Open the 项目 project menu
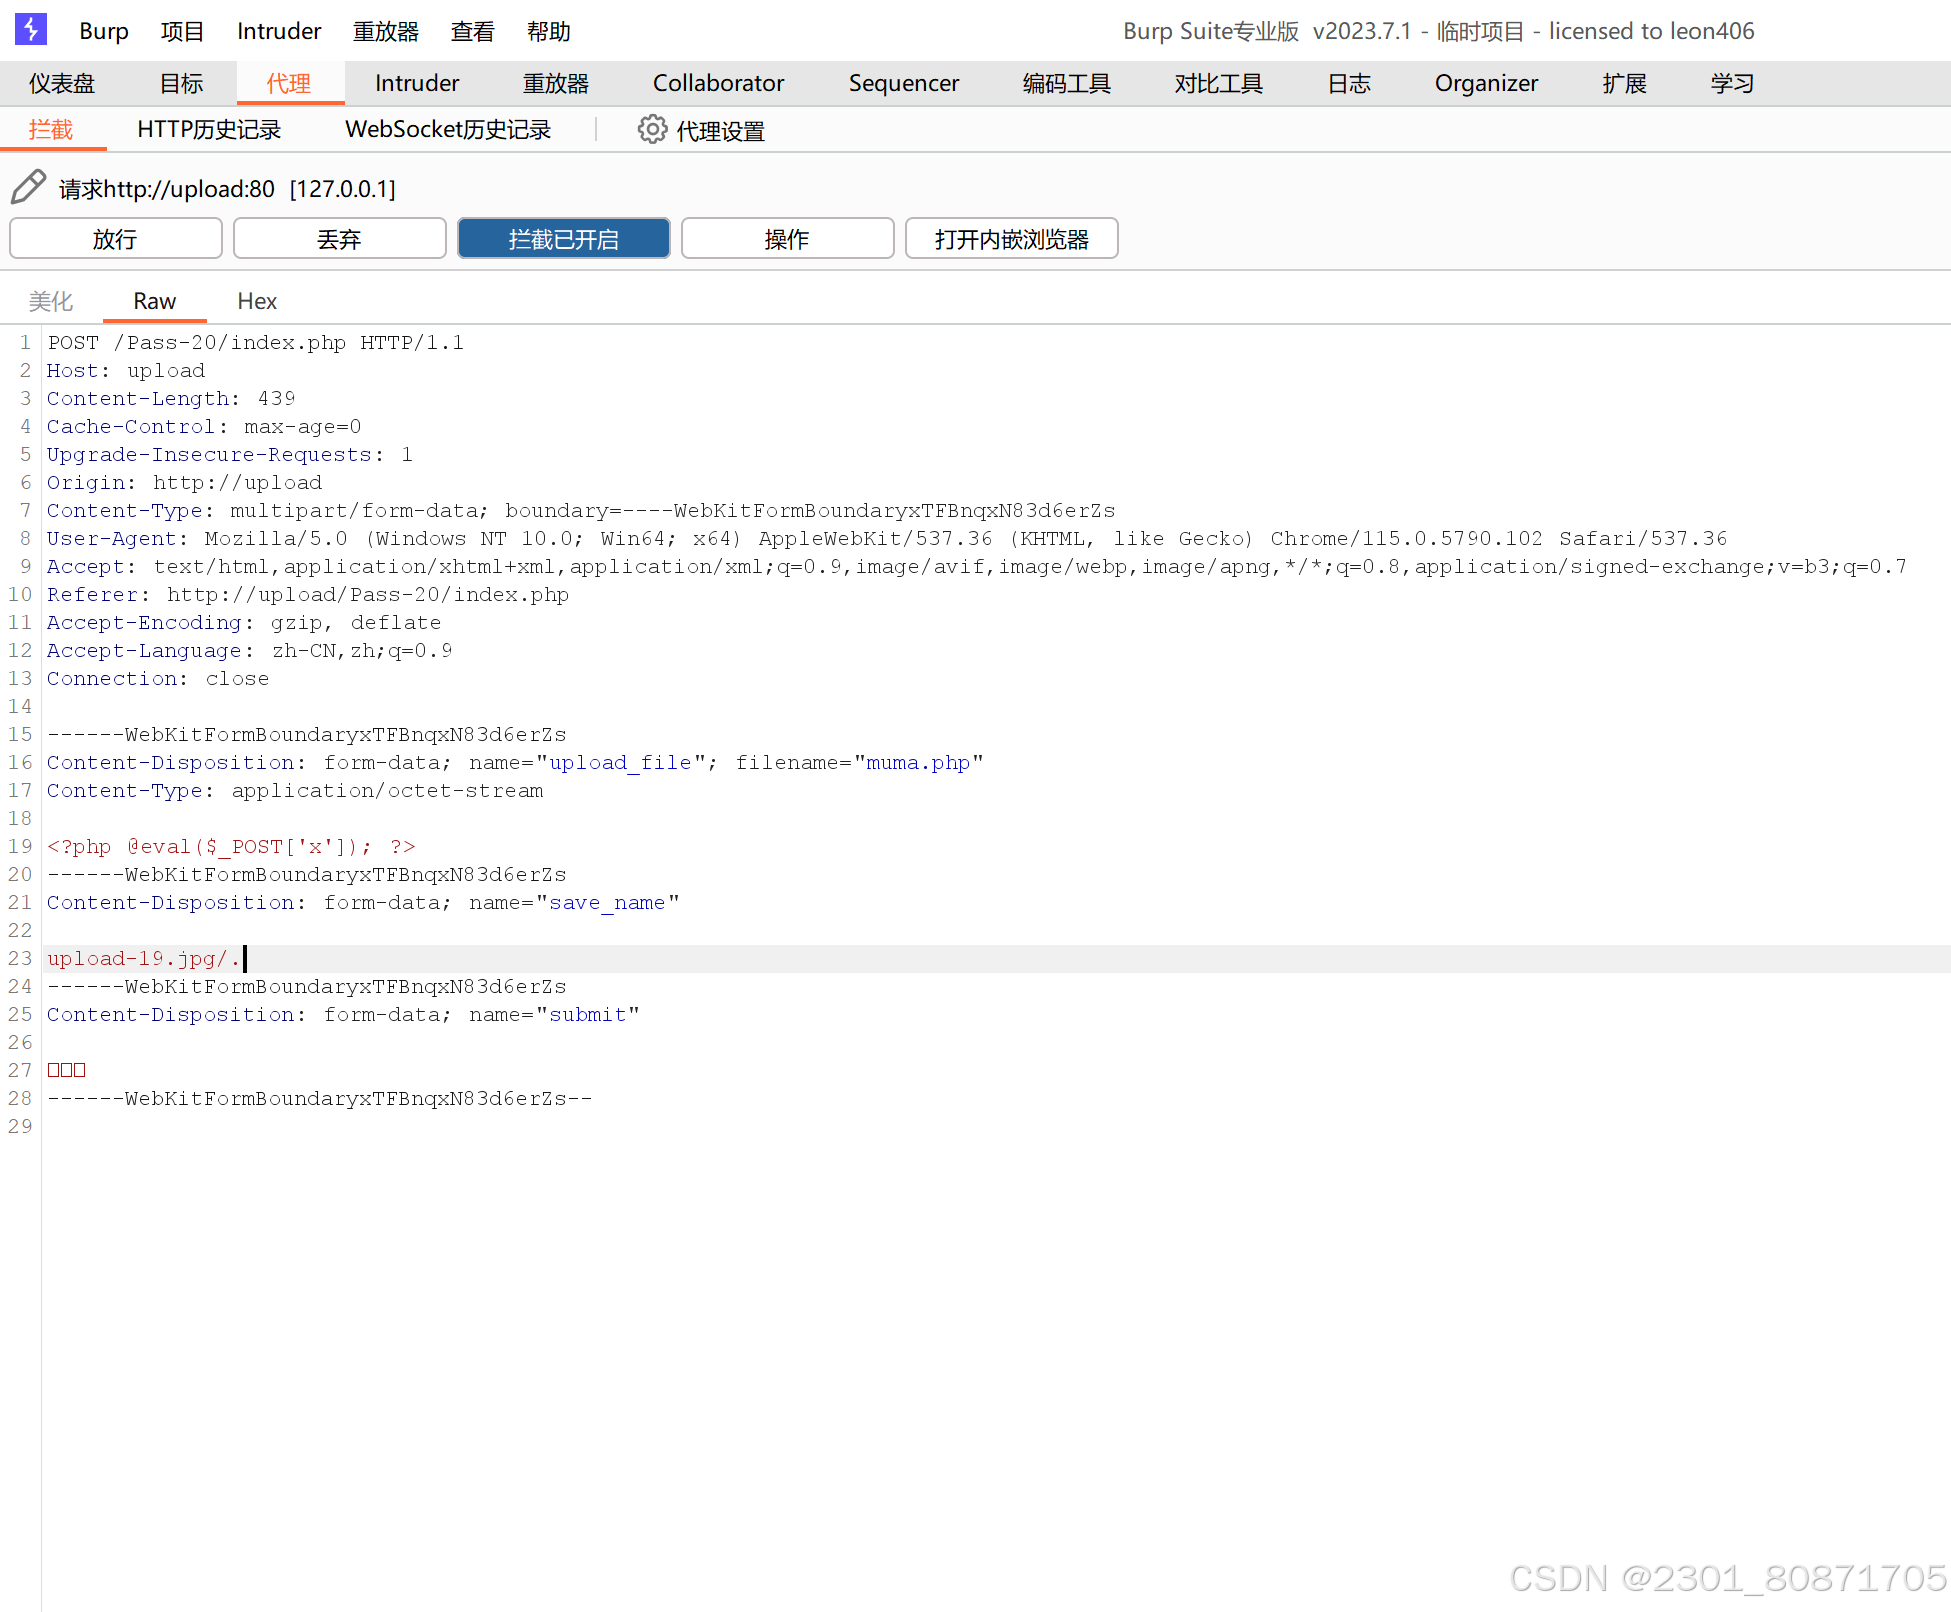Screen dimensions: 1951x1612 [x=182, y=31]
